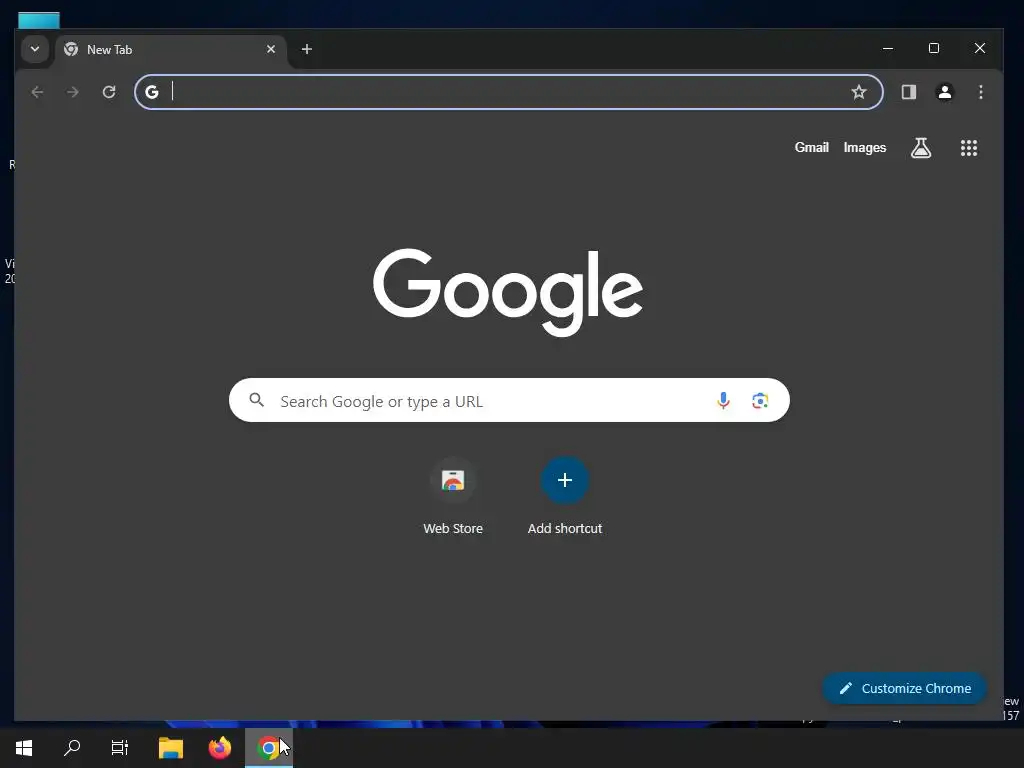Image resolution: width=1024 pixels, height=768 pixels.
Task: Open the side panel
Action: pos(908,92)
